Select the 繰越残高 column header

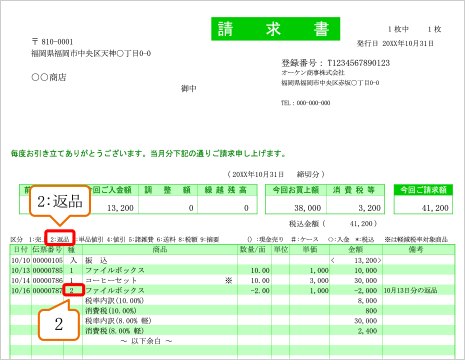point(227,190)
